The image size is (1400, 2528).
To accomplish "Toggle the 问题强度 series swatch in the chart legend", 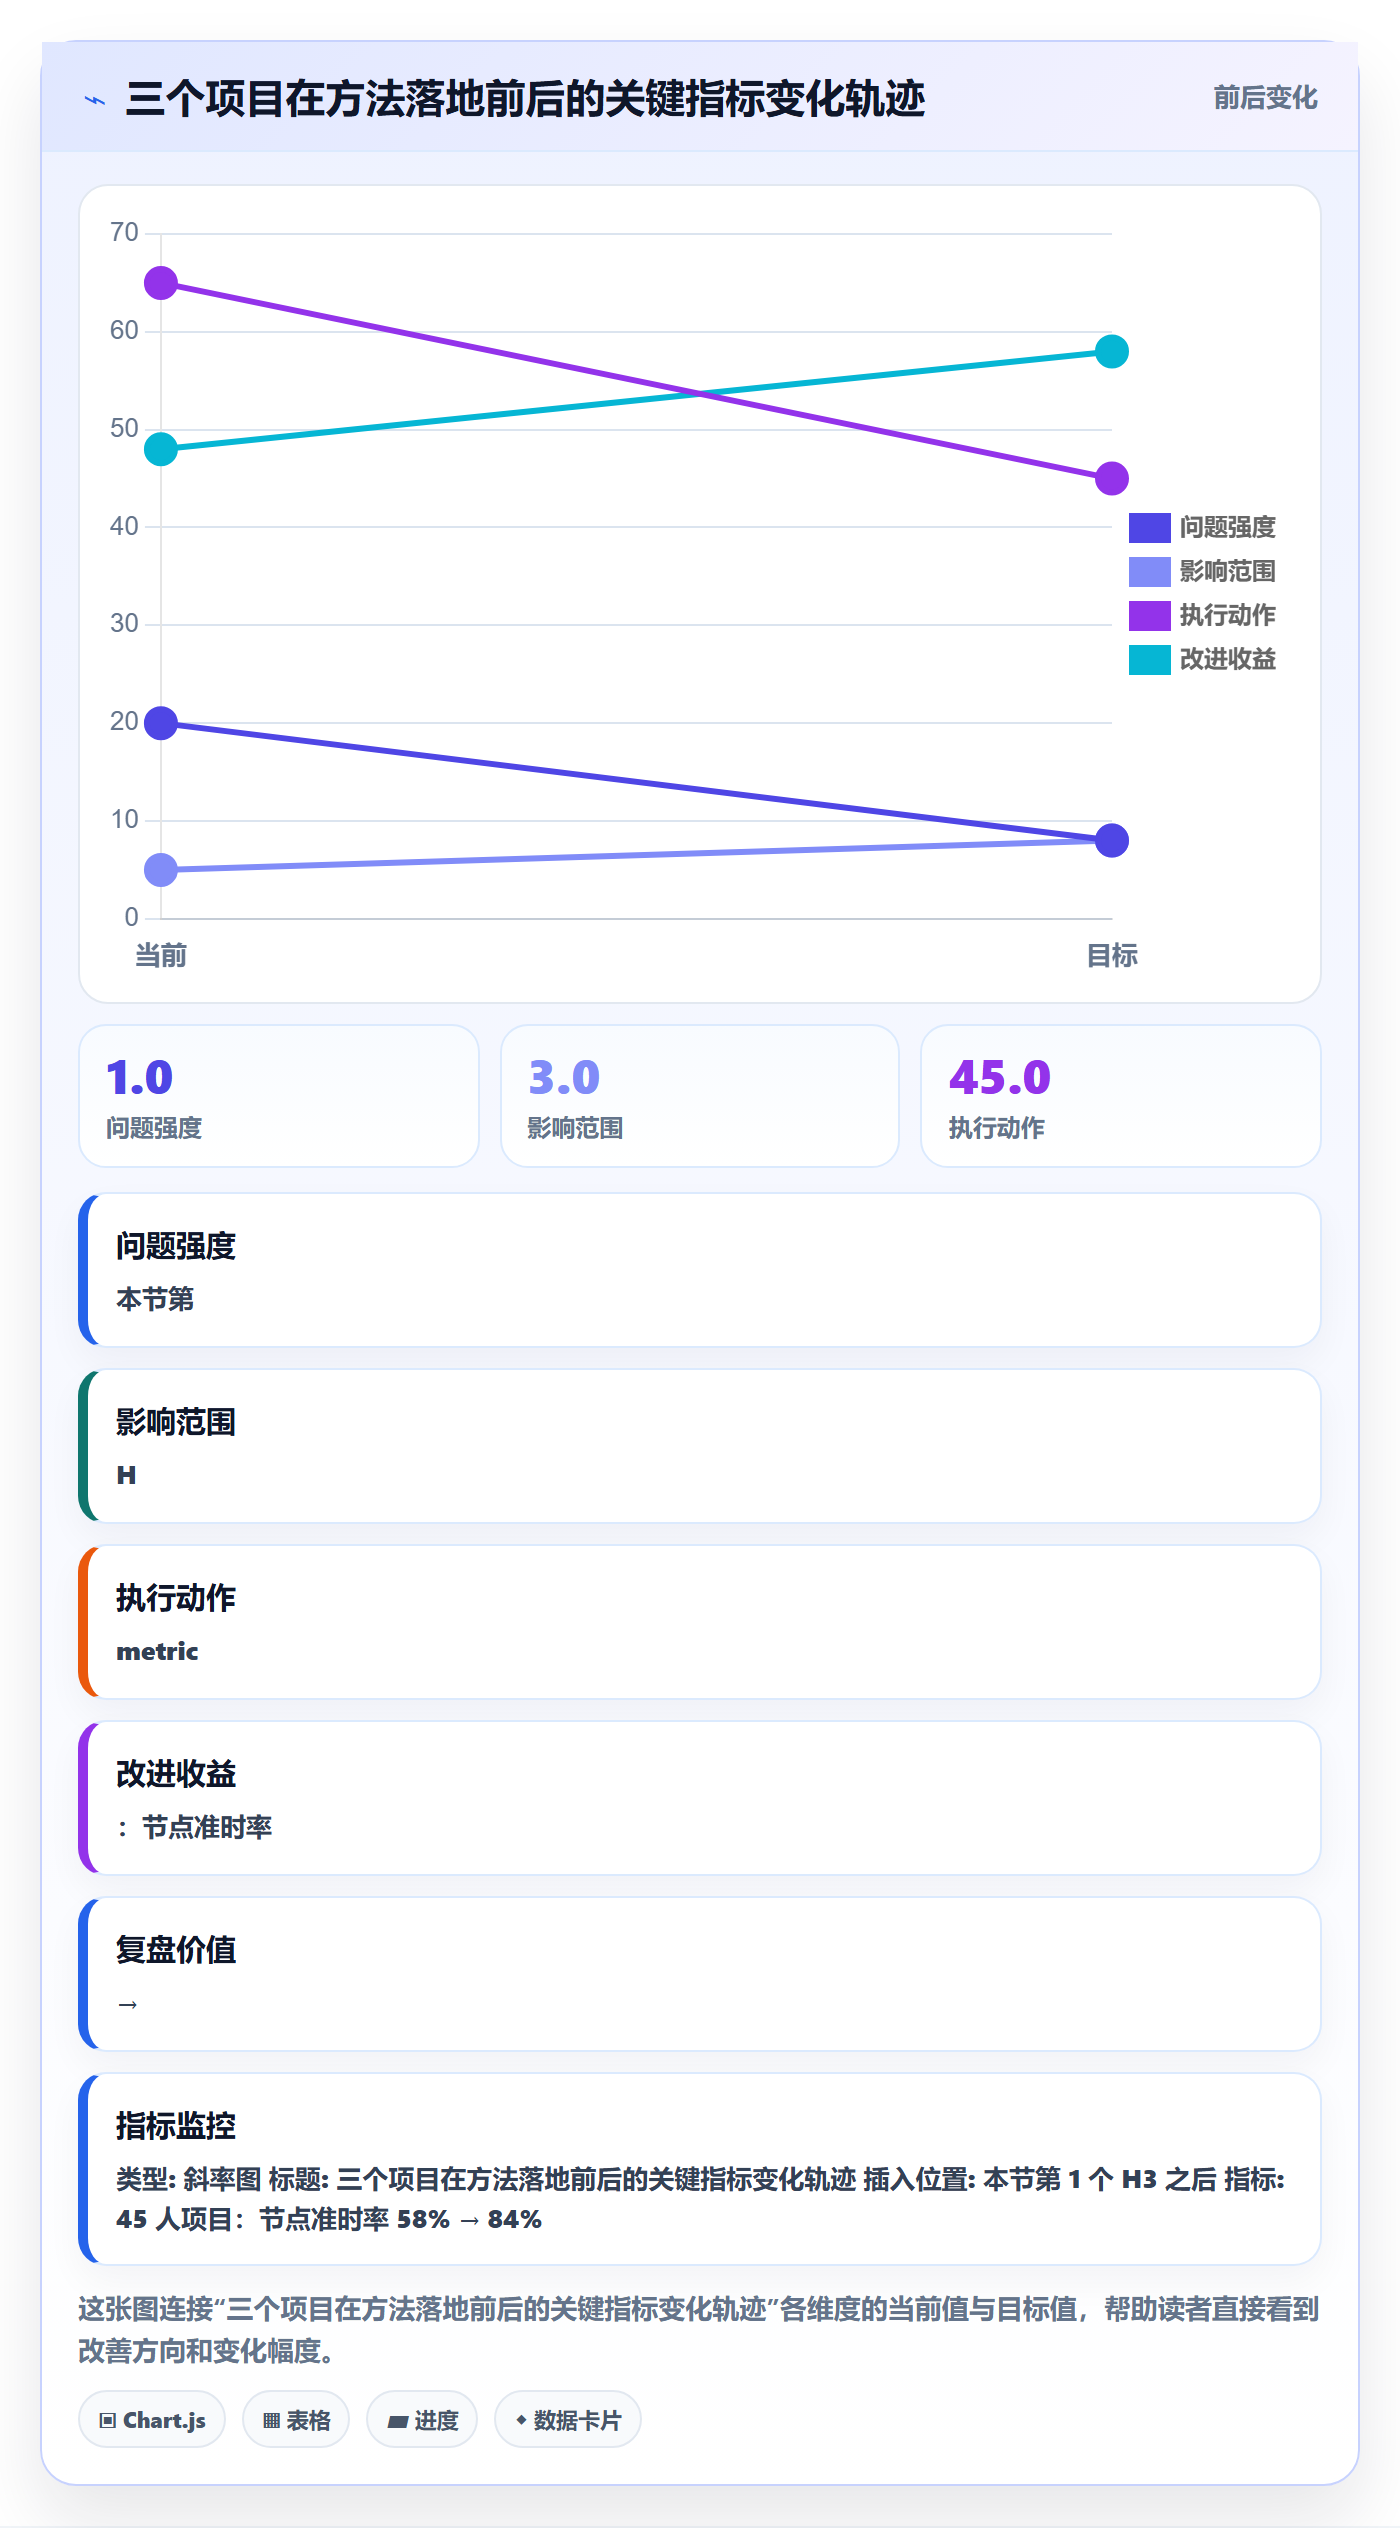I will coord(1149,527).
